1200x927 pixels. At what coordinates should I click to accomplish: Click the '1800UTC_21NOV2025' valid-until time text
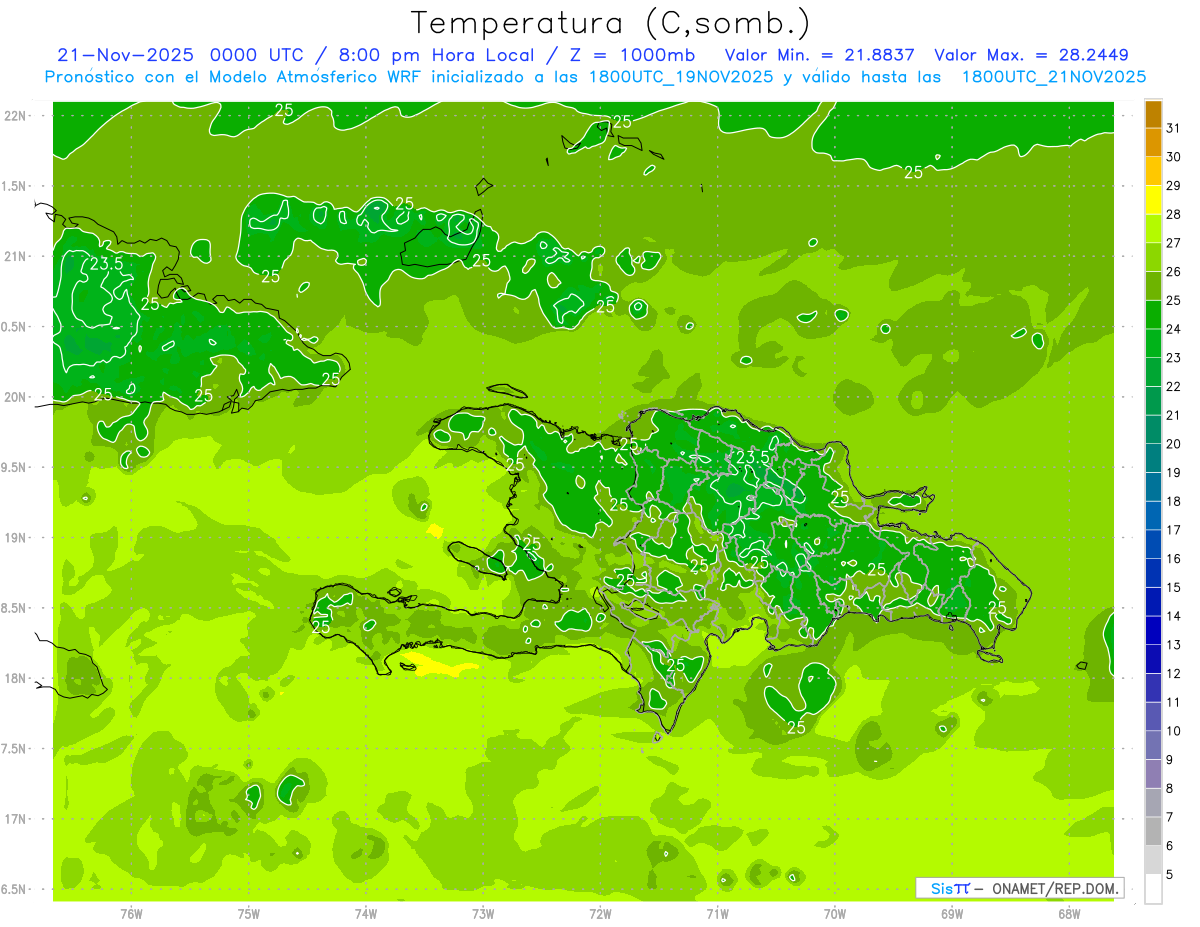click(1053, 77)
